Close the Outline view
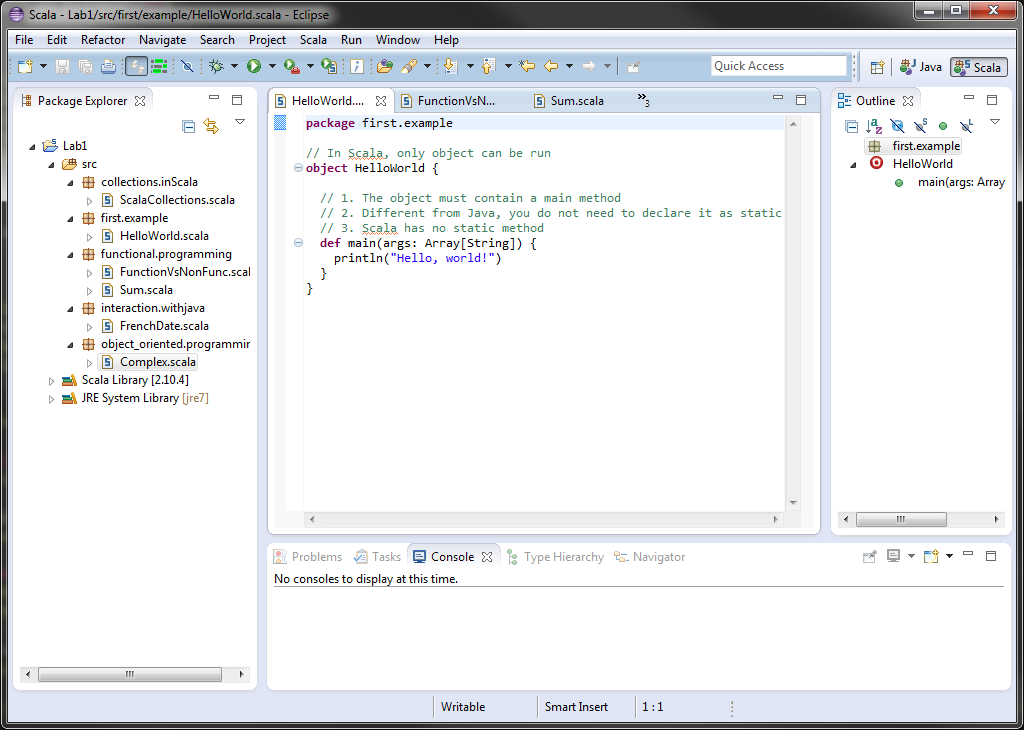1024x730 pixels. click(x=908, y=101)
